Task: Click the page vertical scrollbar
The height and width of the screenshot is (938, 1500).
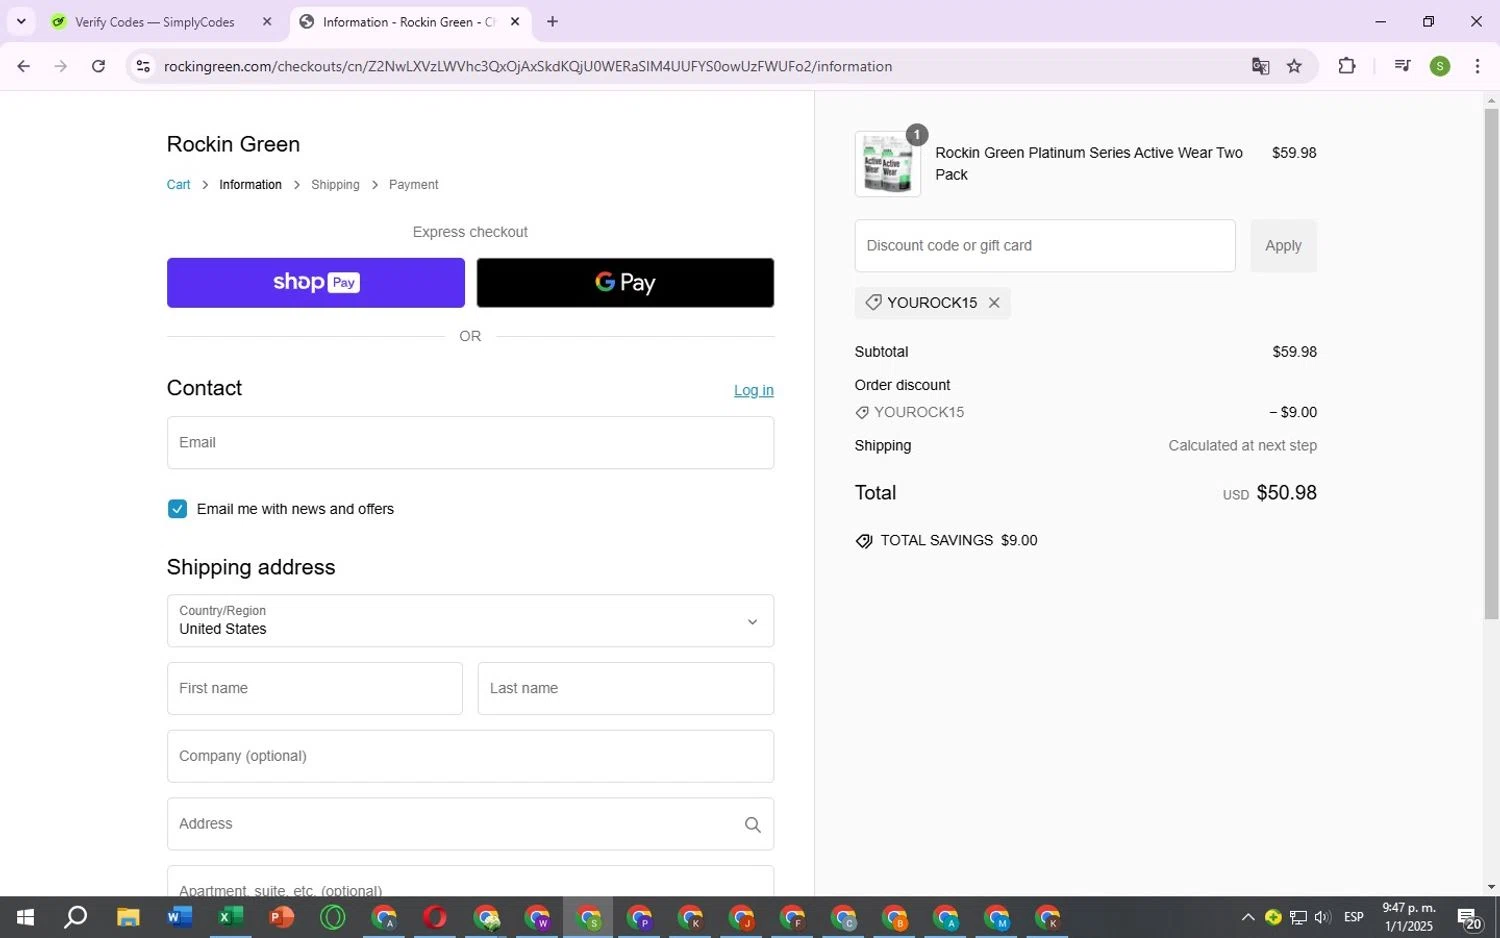Action: point(1491,365)
